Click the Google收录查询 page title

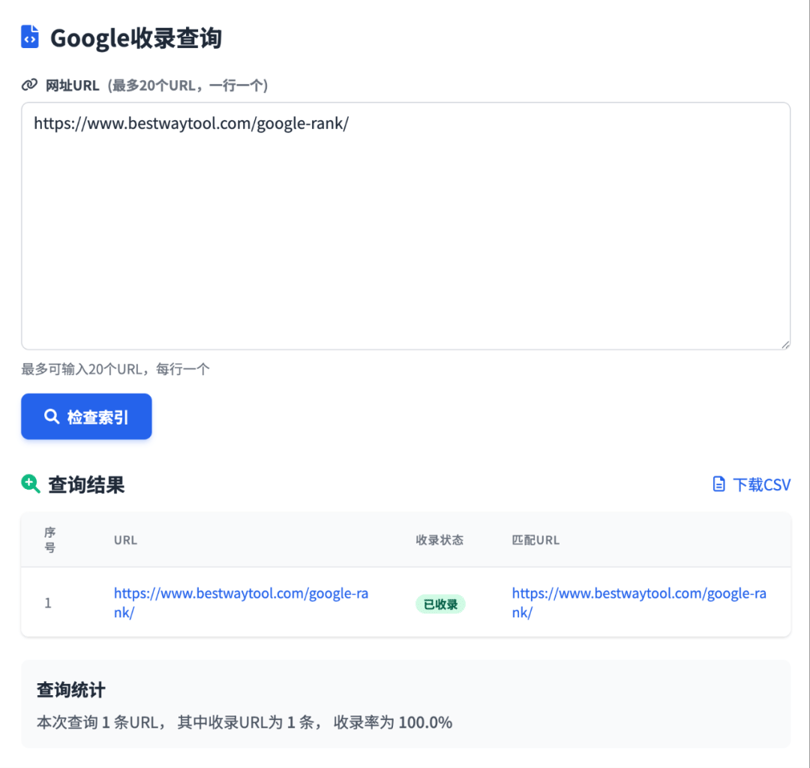tap(136, 38)
